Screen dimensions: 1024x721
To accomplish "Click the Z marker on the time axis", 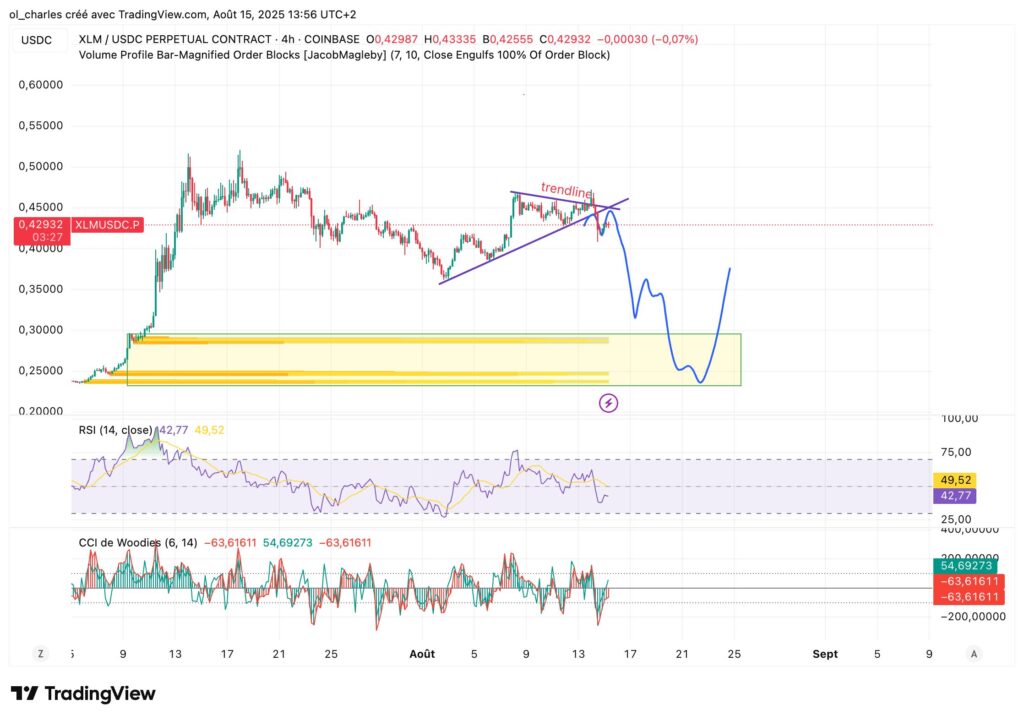I will pos(40,653).
